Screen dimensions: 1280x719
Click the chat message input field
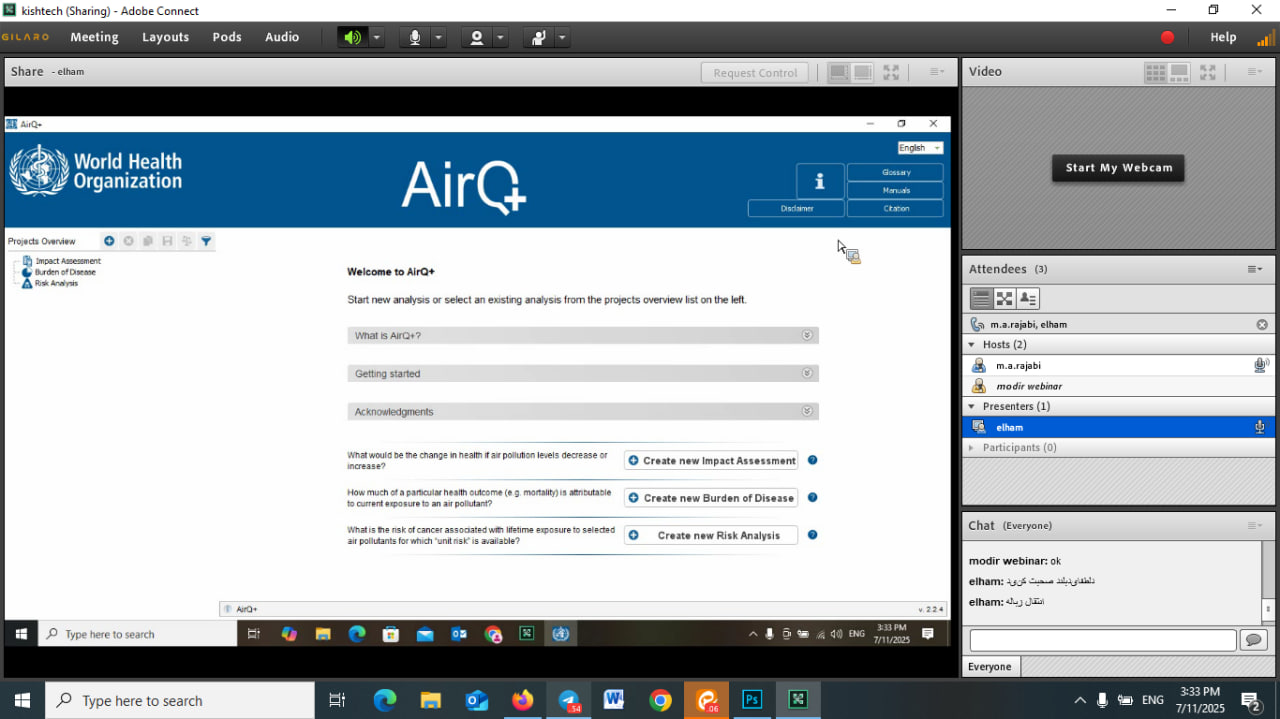1103,640
